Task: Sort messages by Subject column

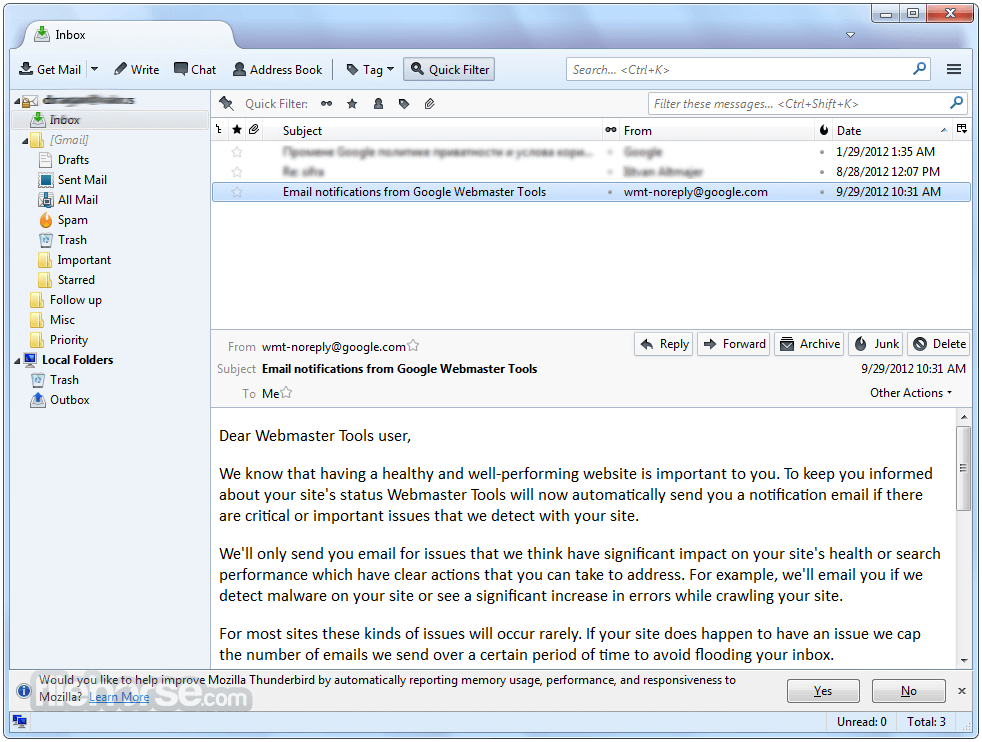Action: tap(432, 130)
